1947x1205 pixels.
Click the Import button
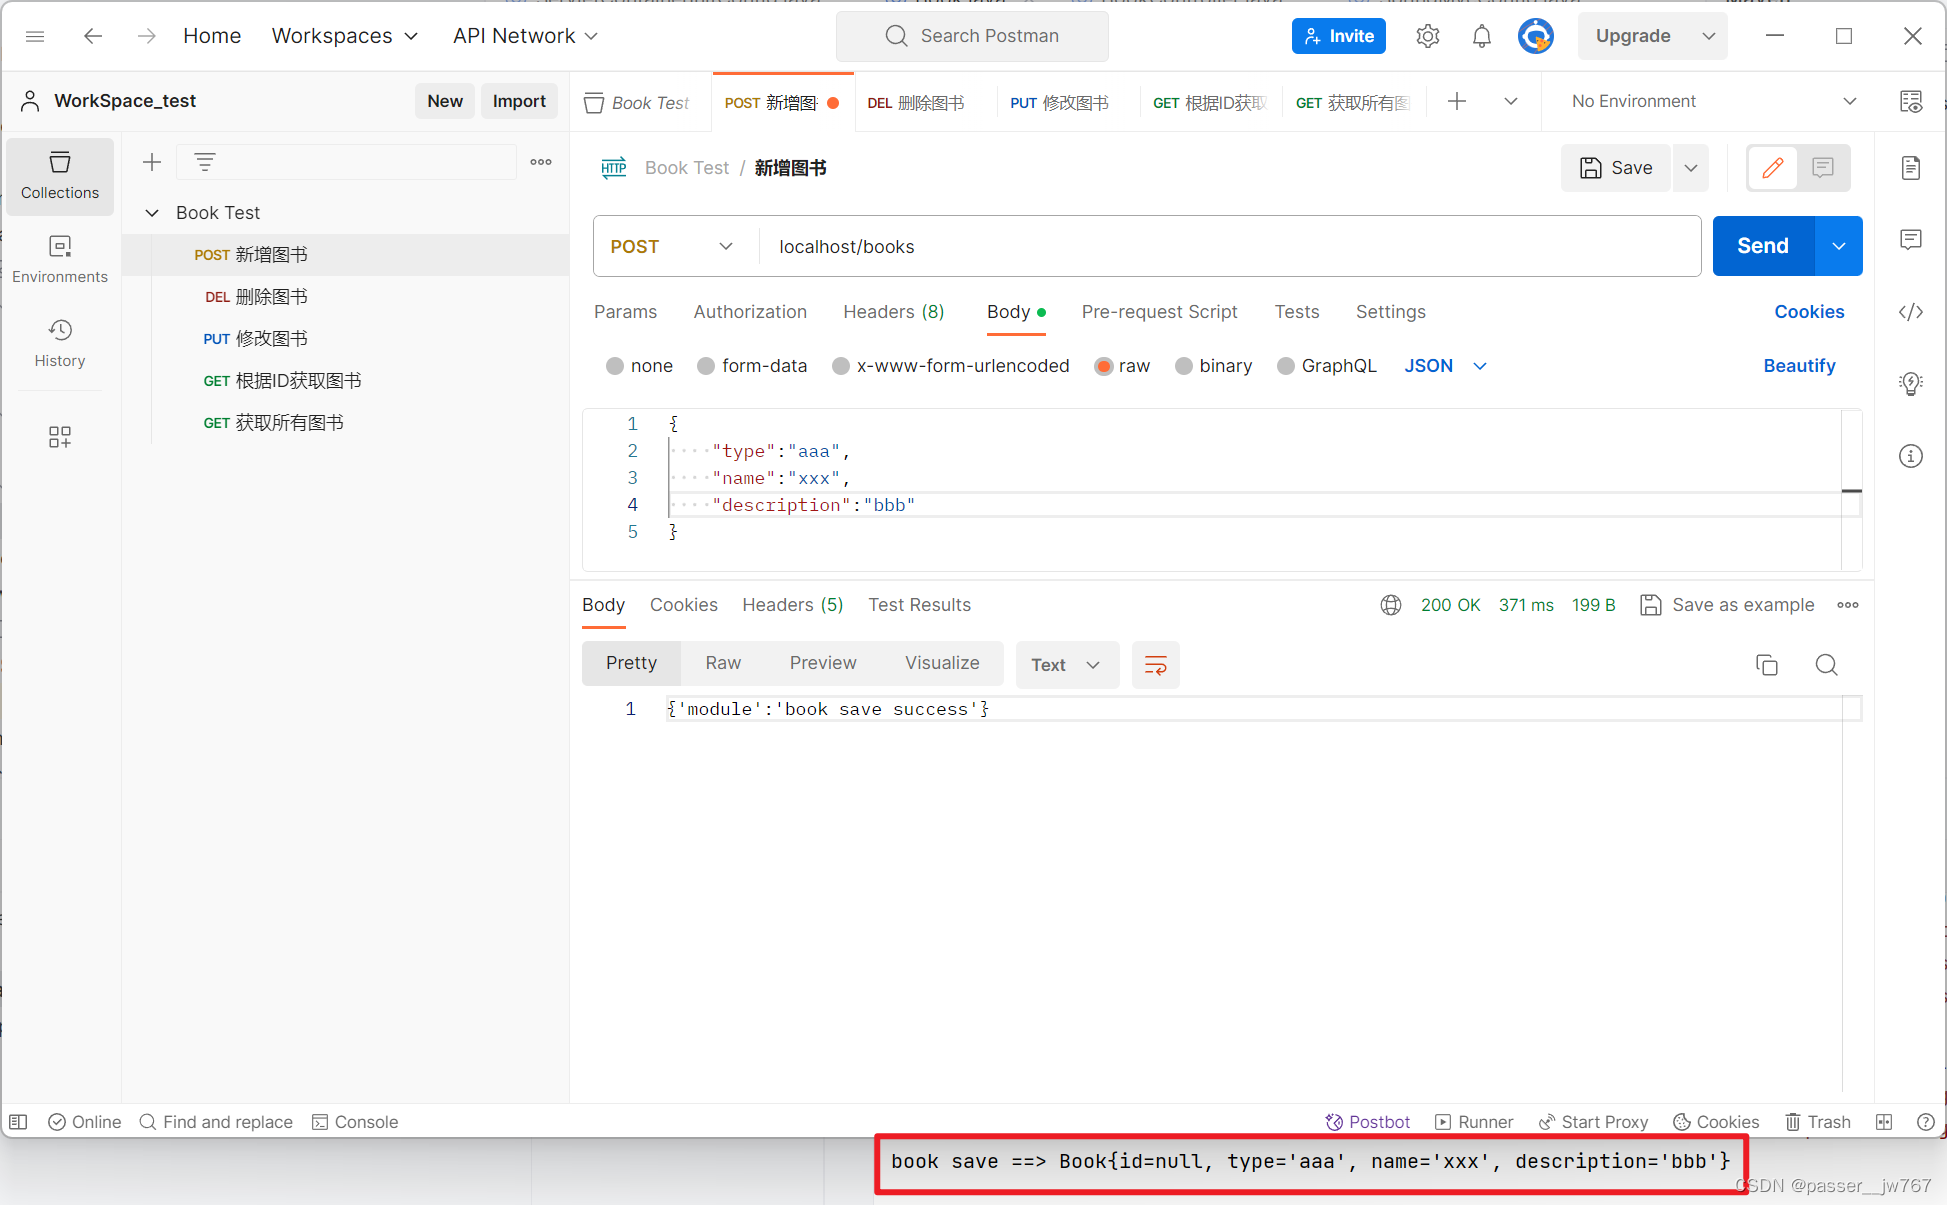(x=519, y=101)
